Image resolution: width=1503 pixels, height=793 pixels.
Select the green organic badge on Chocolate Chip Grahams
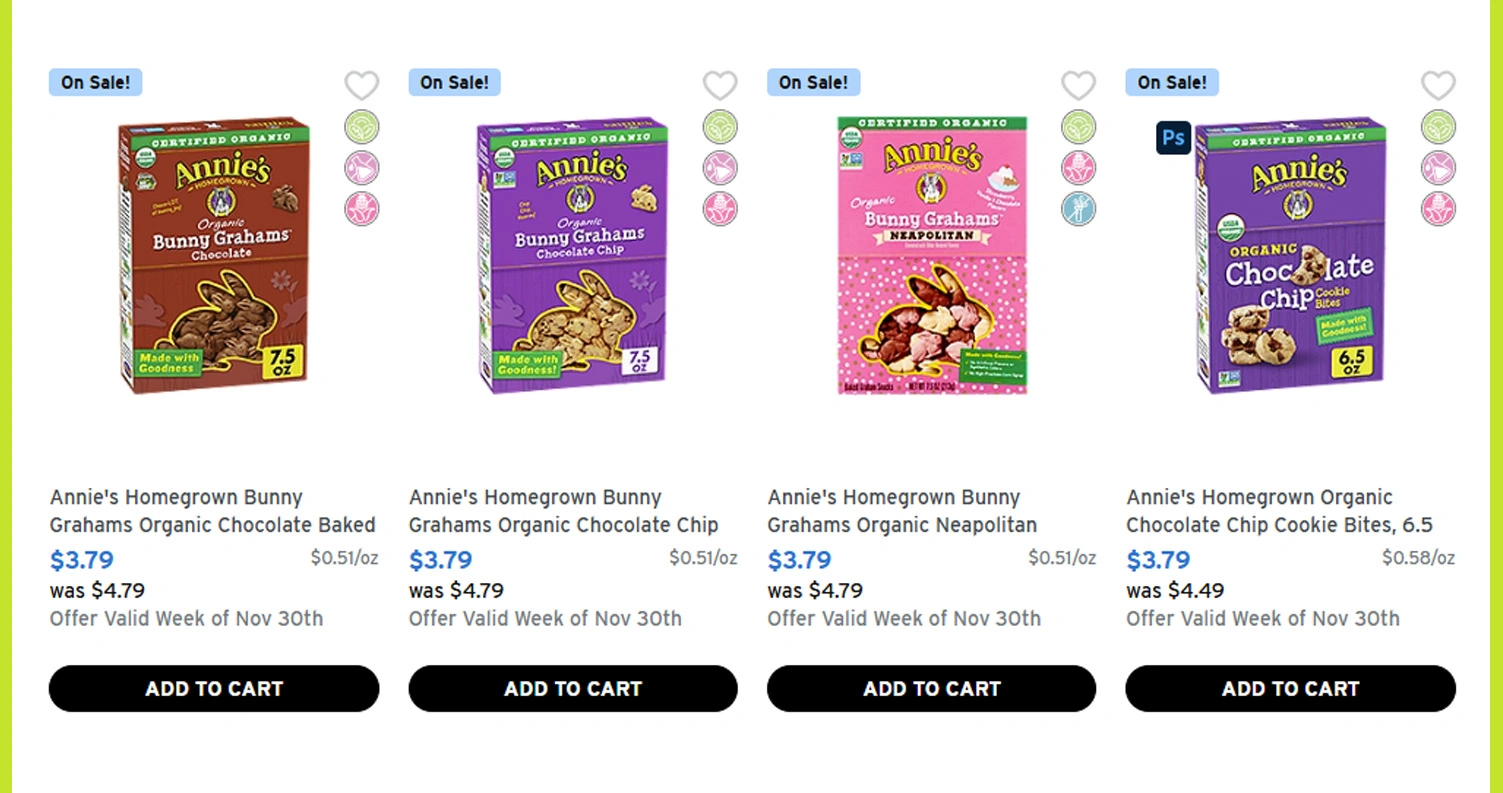pyautogui.click(x=720, y=127)
